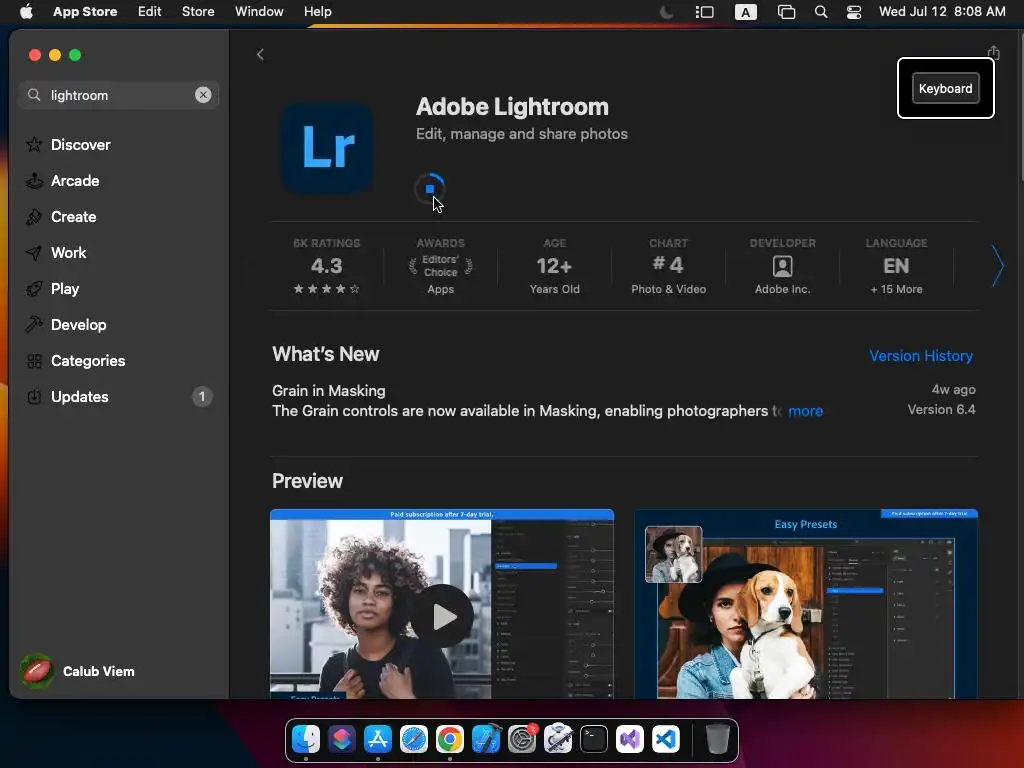The width and height of the screenshot is (1024, 768).
Task: Click the magnifier icon in search field
Action: (34, 95)
